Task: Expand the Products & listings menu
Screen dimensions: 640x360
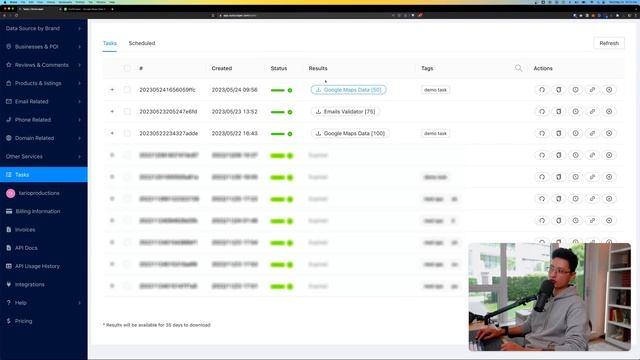Action: point(43,83)
